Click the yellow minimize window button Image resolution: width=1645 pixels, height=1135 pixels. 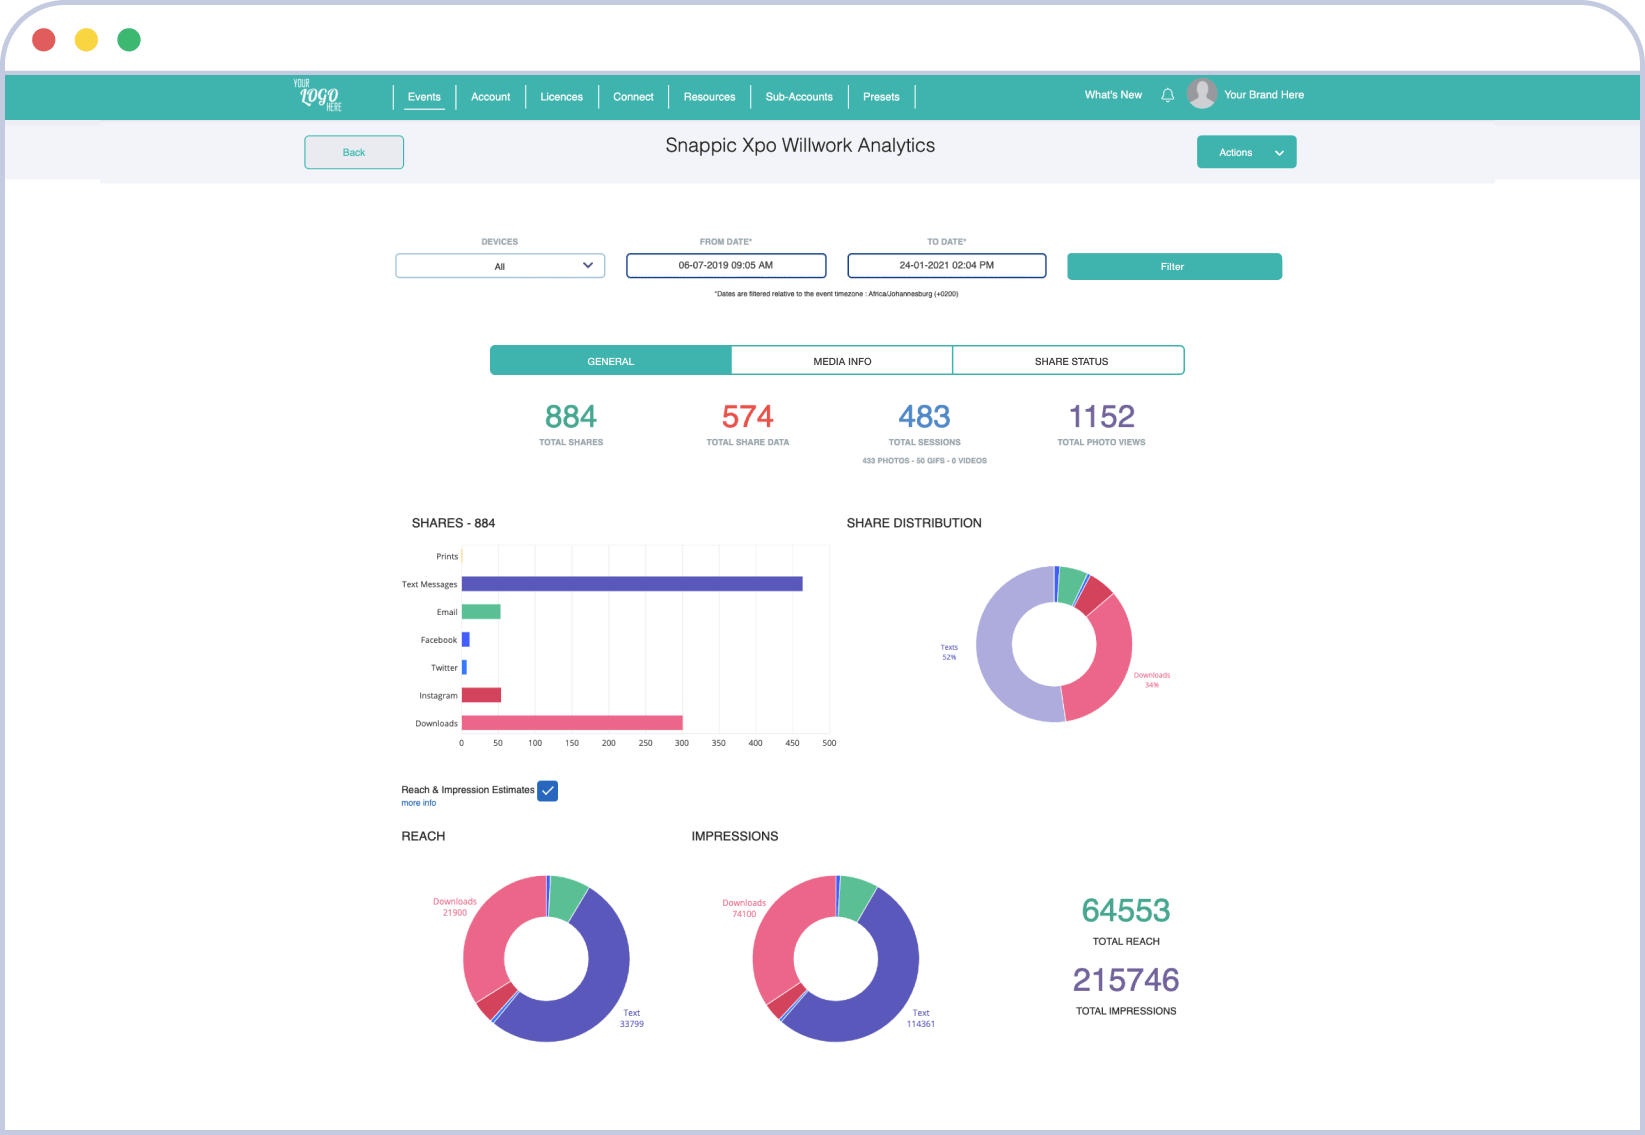tap(87, 40)
